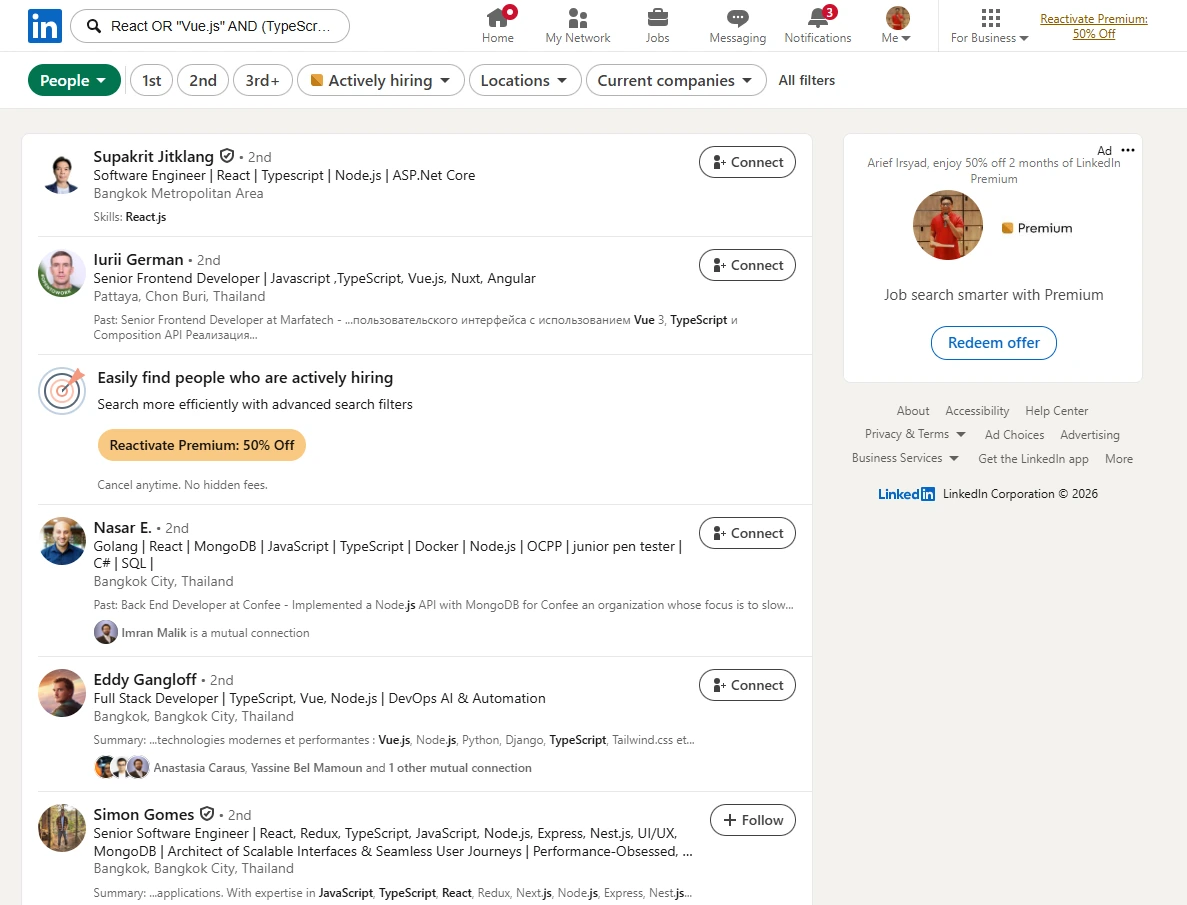Open the Notifications bell icon
1187x905 pixels.
(818, 26)
